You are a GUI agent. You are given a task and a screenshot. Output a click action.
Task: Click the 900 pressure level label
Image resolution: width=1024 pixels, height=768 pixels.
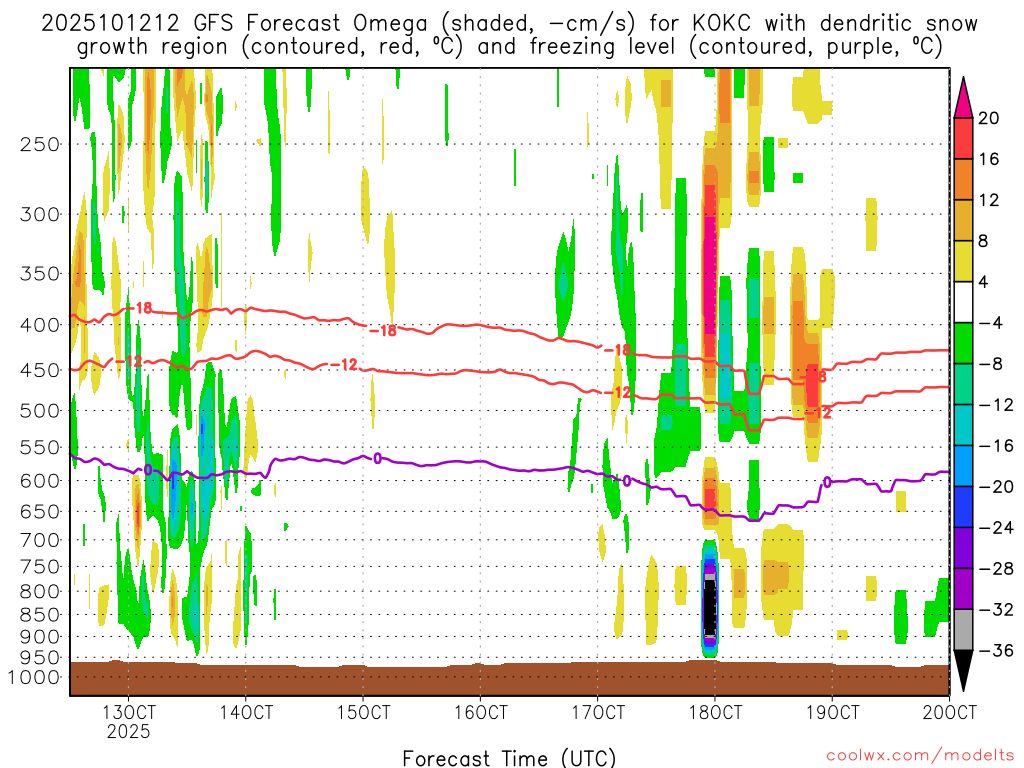coord(40,637)
